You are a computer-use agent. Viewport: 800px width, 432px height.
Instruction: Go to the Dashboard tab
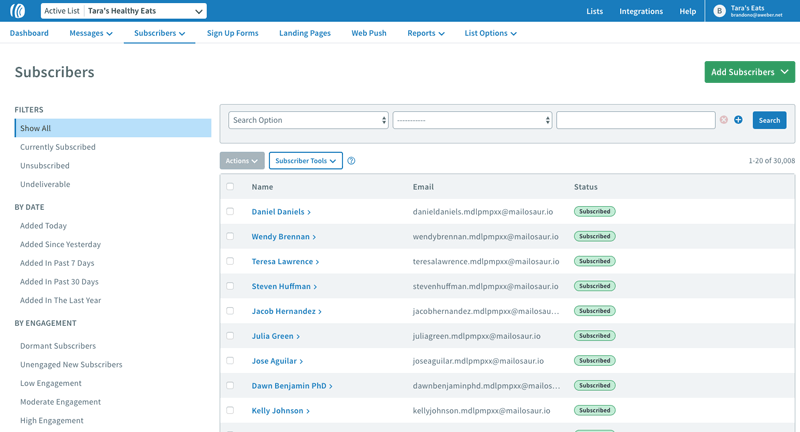tap(29, 33)
